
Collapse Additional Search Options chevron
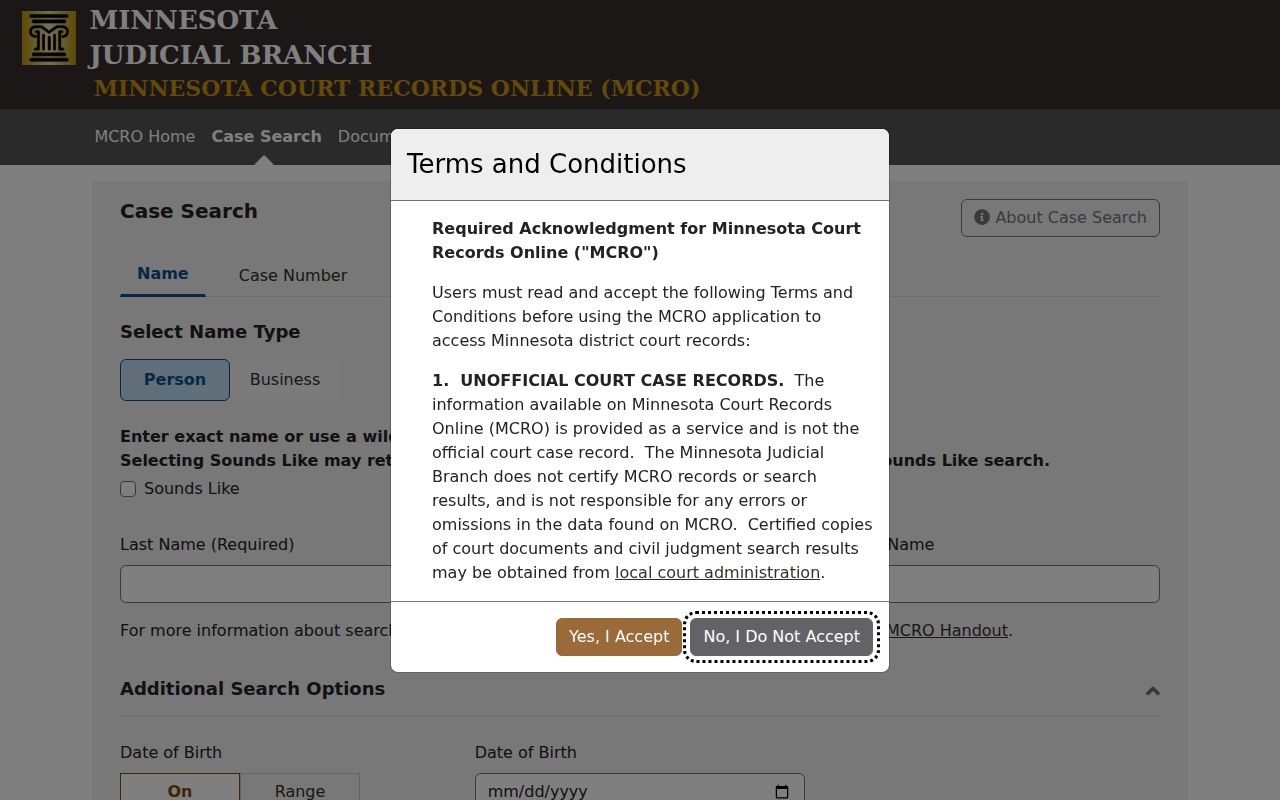coord(1153,691)
